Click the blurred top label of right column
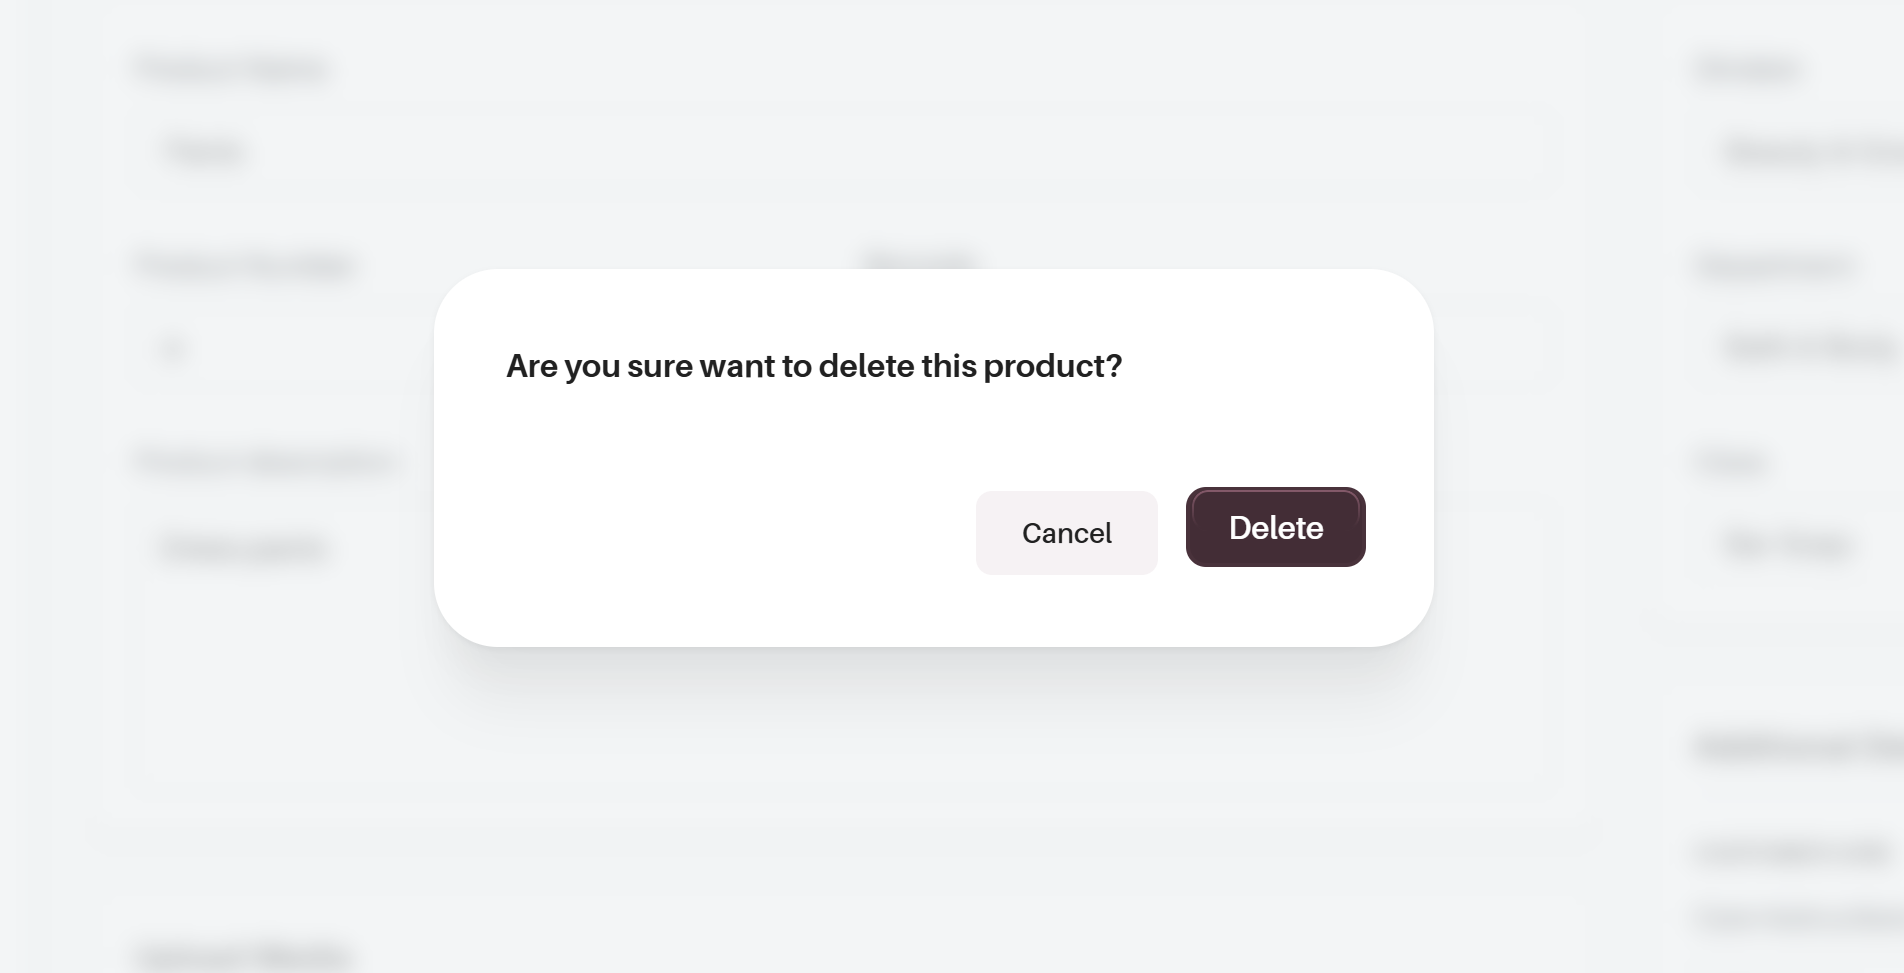The width and height of the screenshot is (1904, 973). pos(1748,69)
